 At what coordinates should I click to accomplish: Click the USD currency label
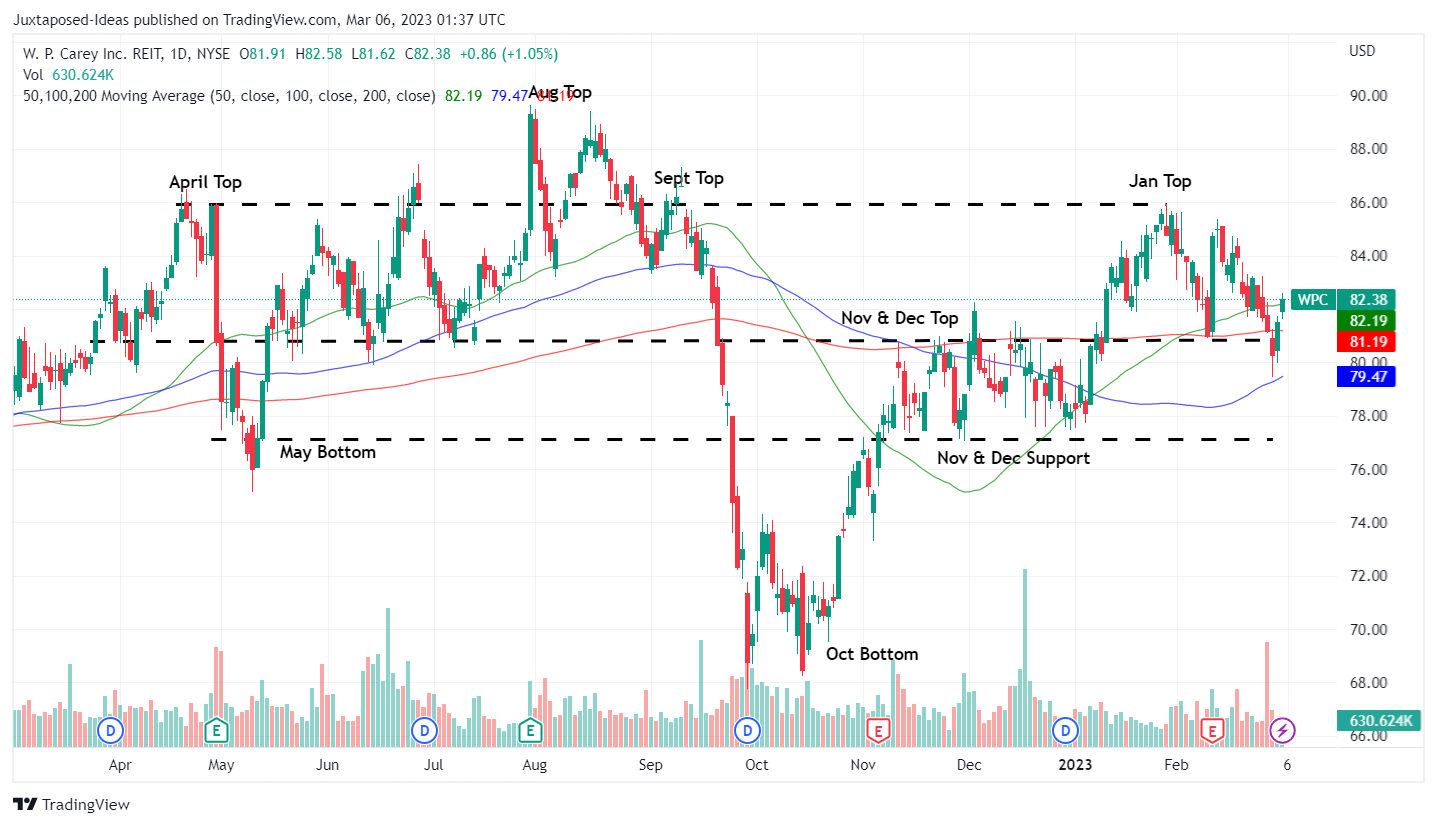click(1361, 51)
